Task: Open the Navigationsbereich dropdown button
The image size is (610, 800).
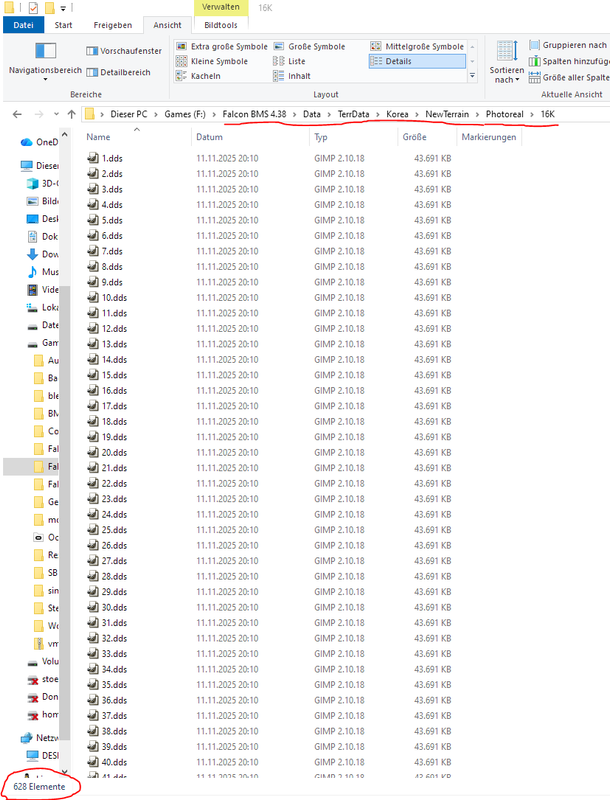Action: point(45,61)
